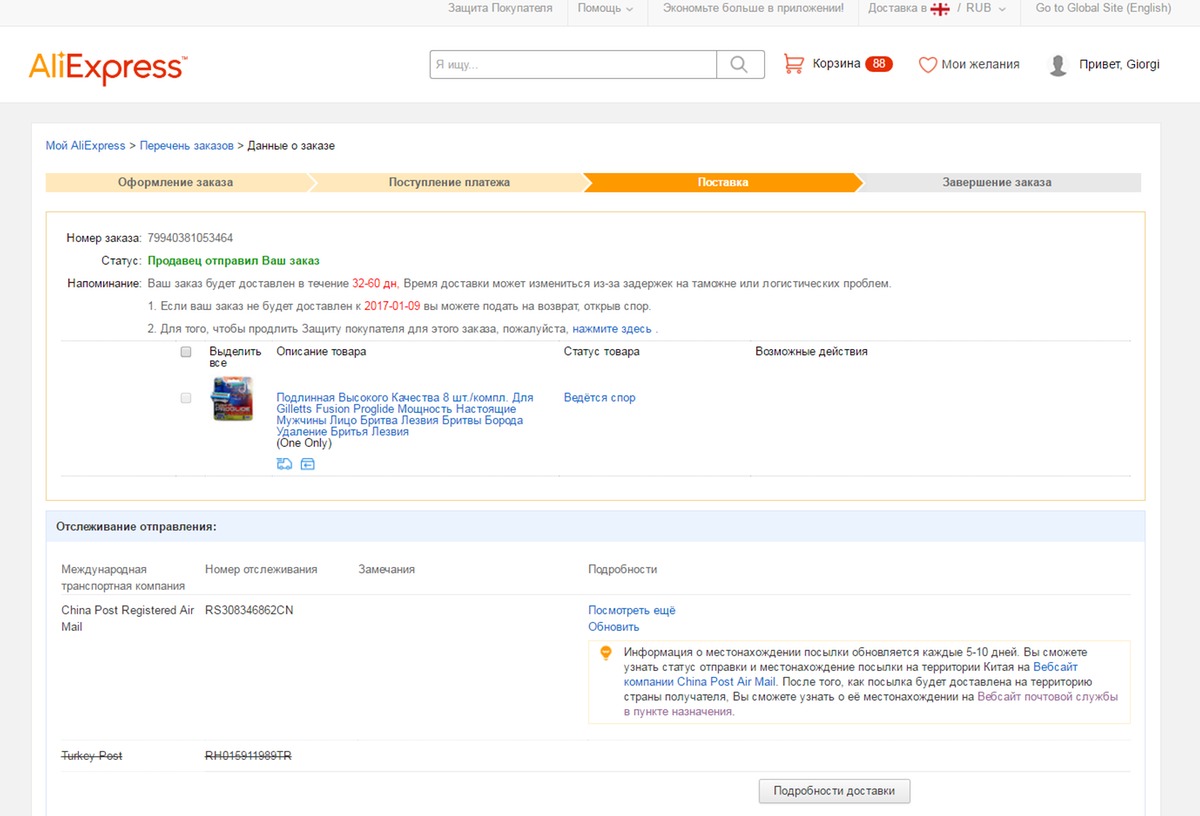Viewport: 1200px width, 816px height.
Task: Click the 'Подробности доставки' button
Action: [x=834, y=791]
